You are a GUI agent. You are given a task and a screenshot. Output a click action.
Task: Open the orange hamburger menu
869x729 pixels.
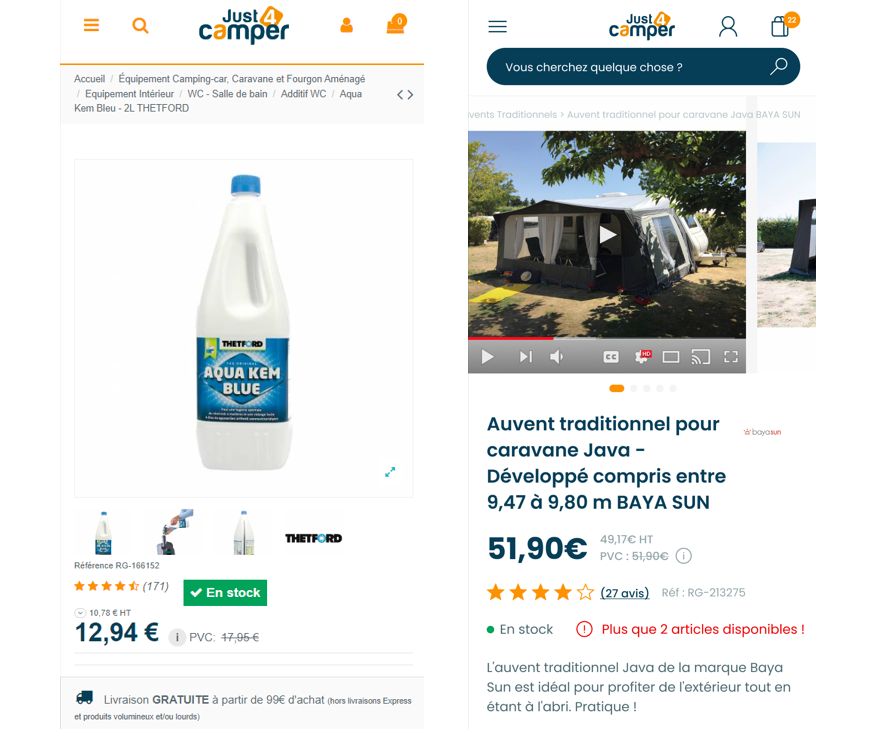(91, 25)
